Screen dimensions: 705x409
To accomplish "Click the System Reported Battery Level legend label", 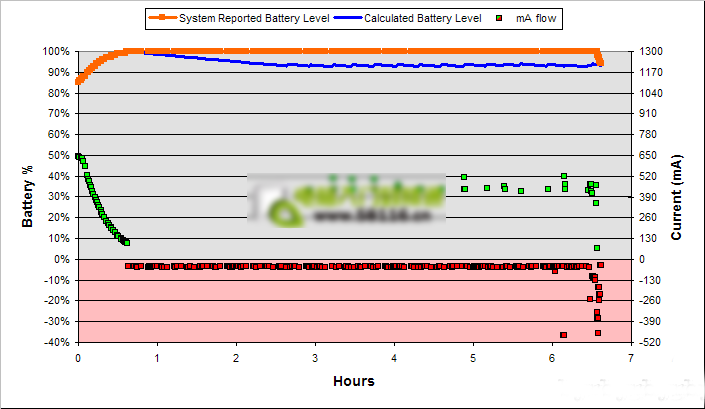I will 254,18.
